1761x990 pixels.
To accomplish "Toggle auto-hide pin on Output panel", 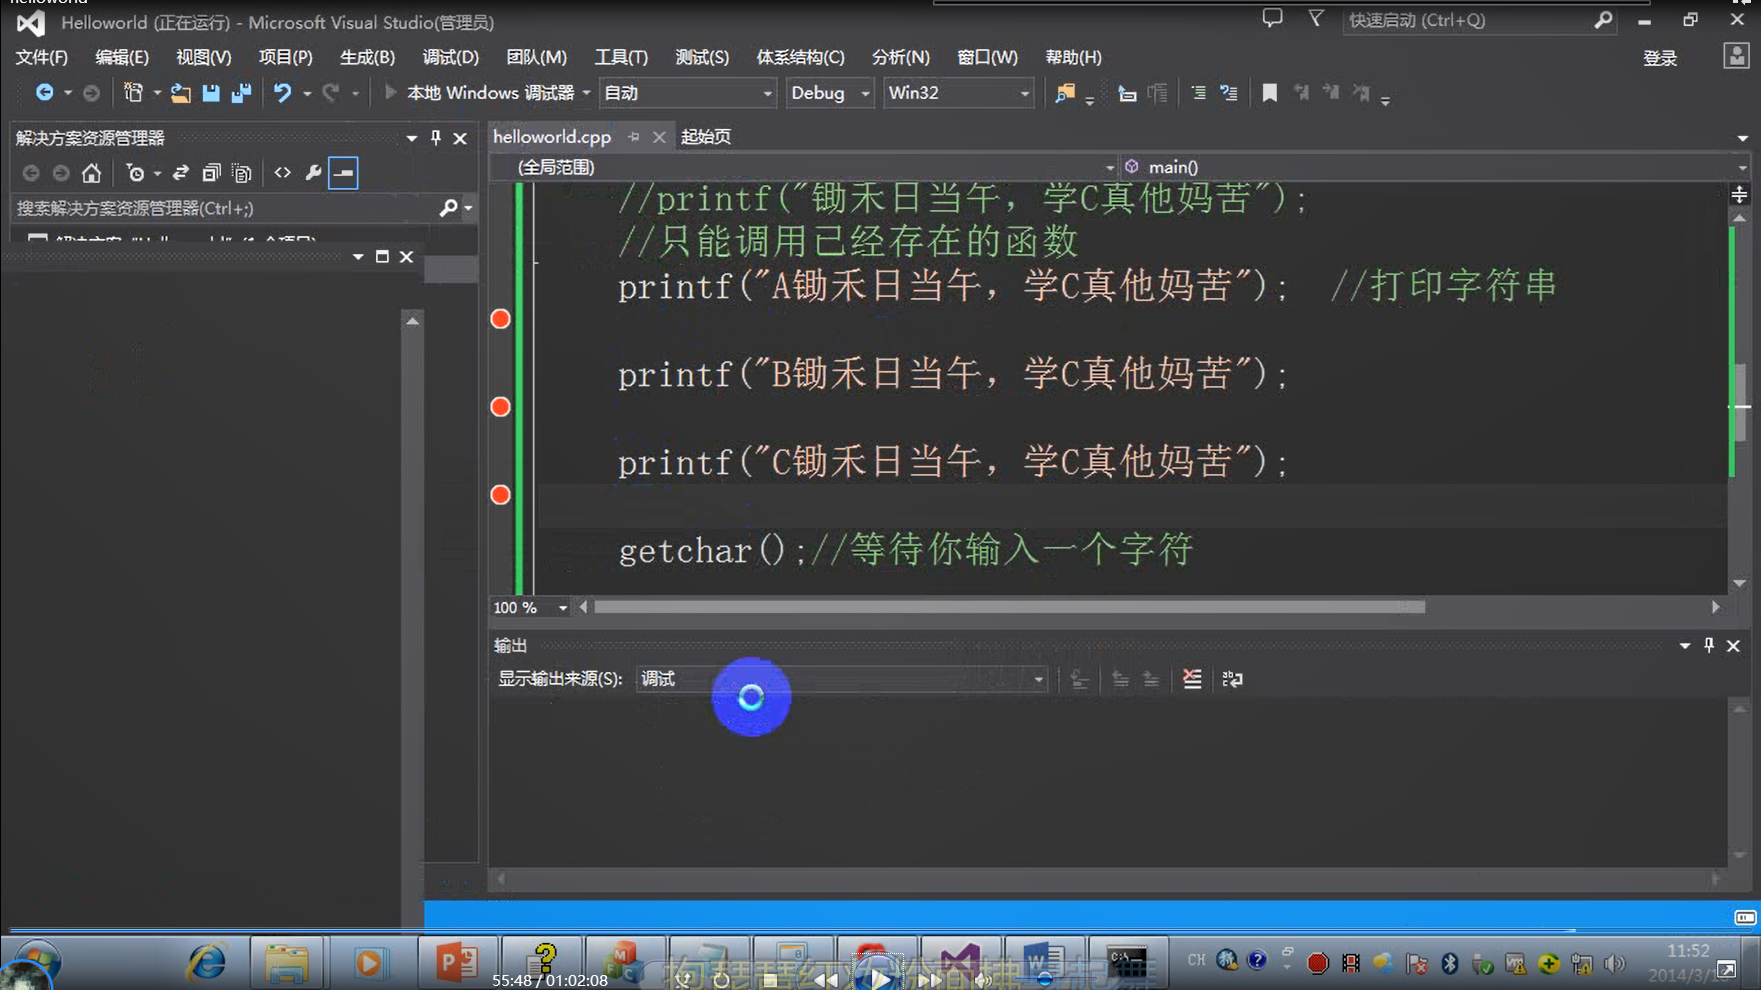I will (1709, 646).
